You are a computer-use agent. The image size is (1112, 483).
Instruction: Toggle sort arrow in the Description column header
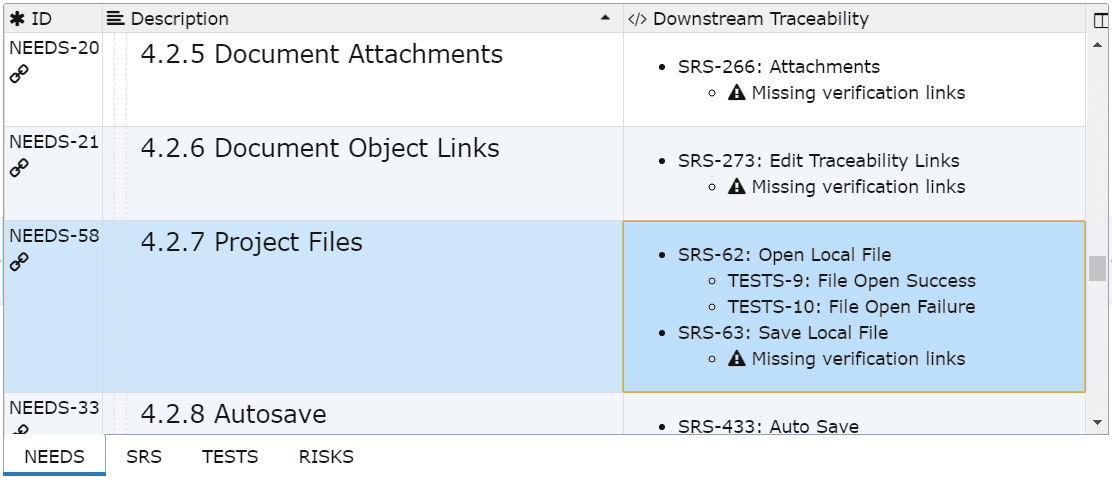(604, 19)
